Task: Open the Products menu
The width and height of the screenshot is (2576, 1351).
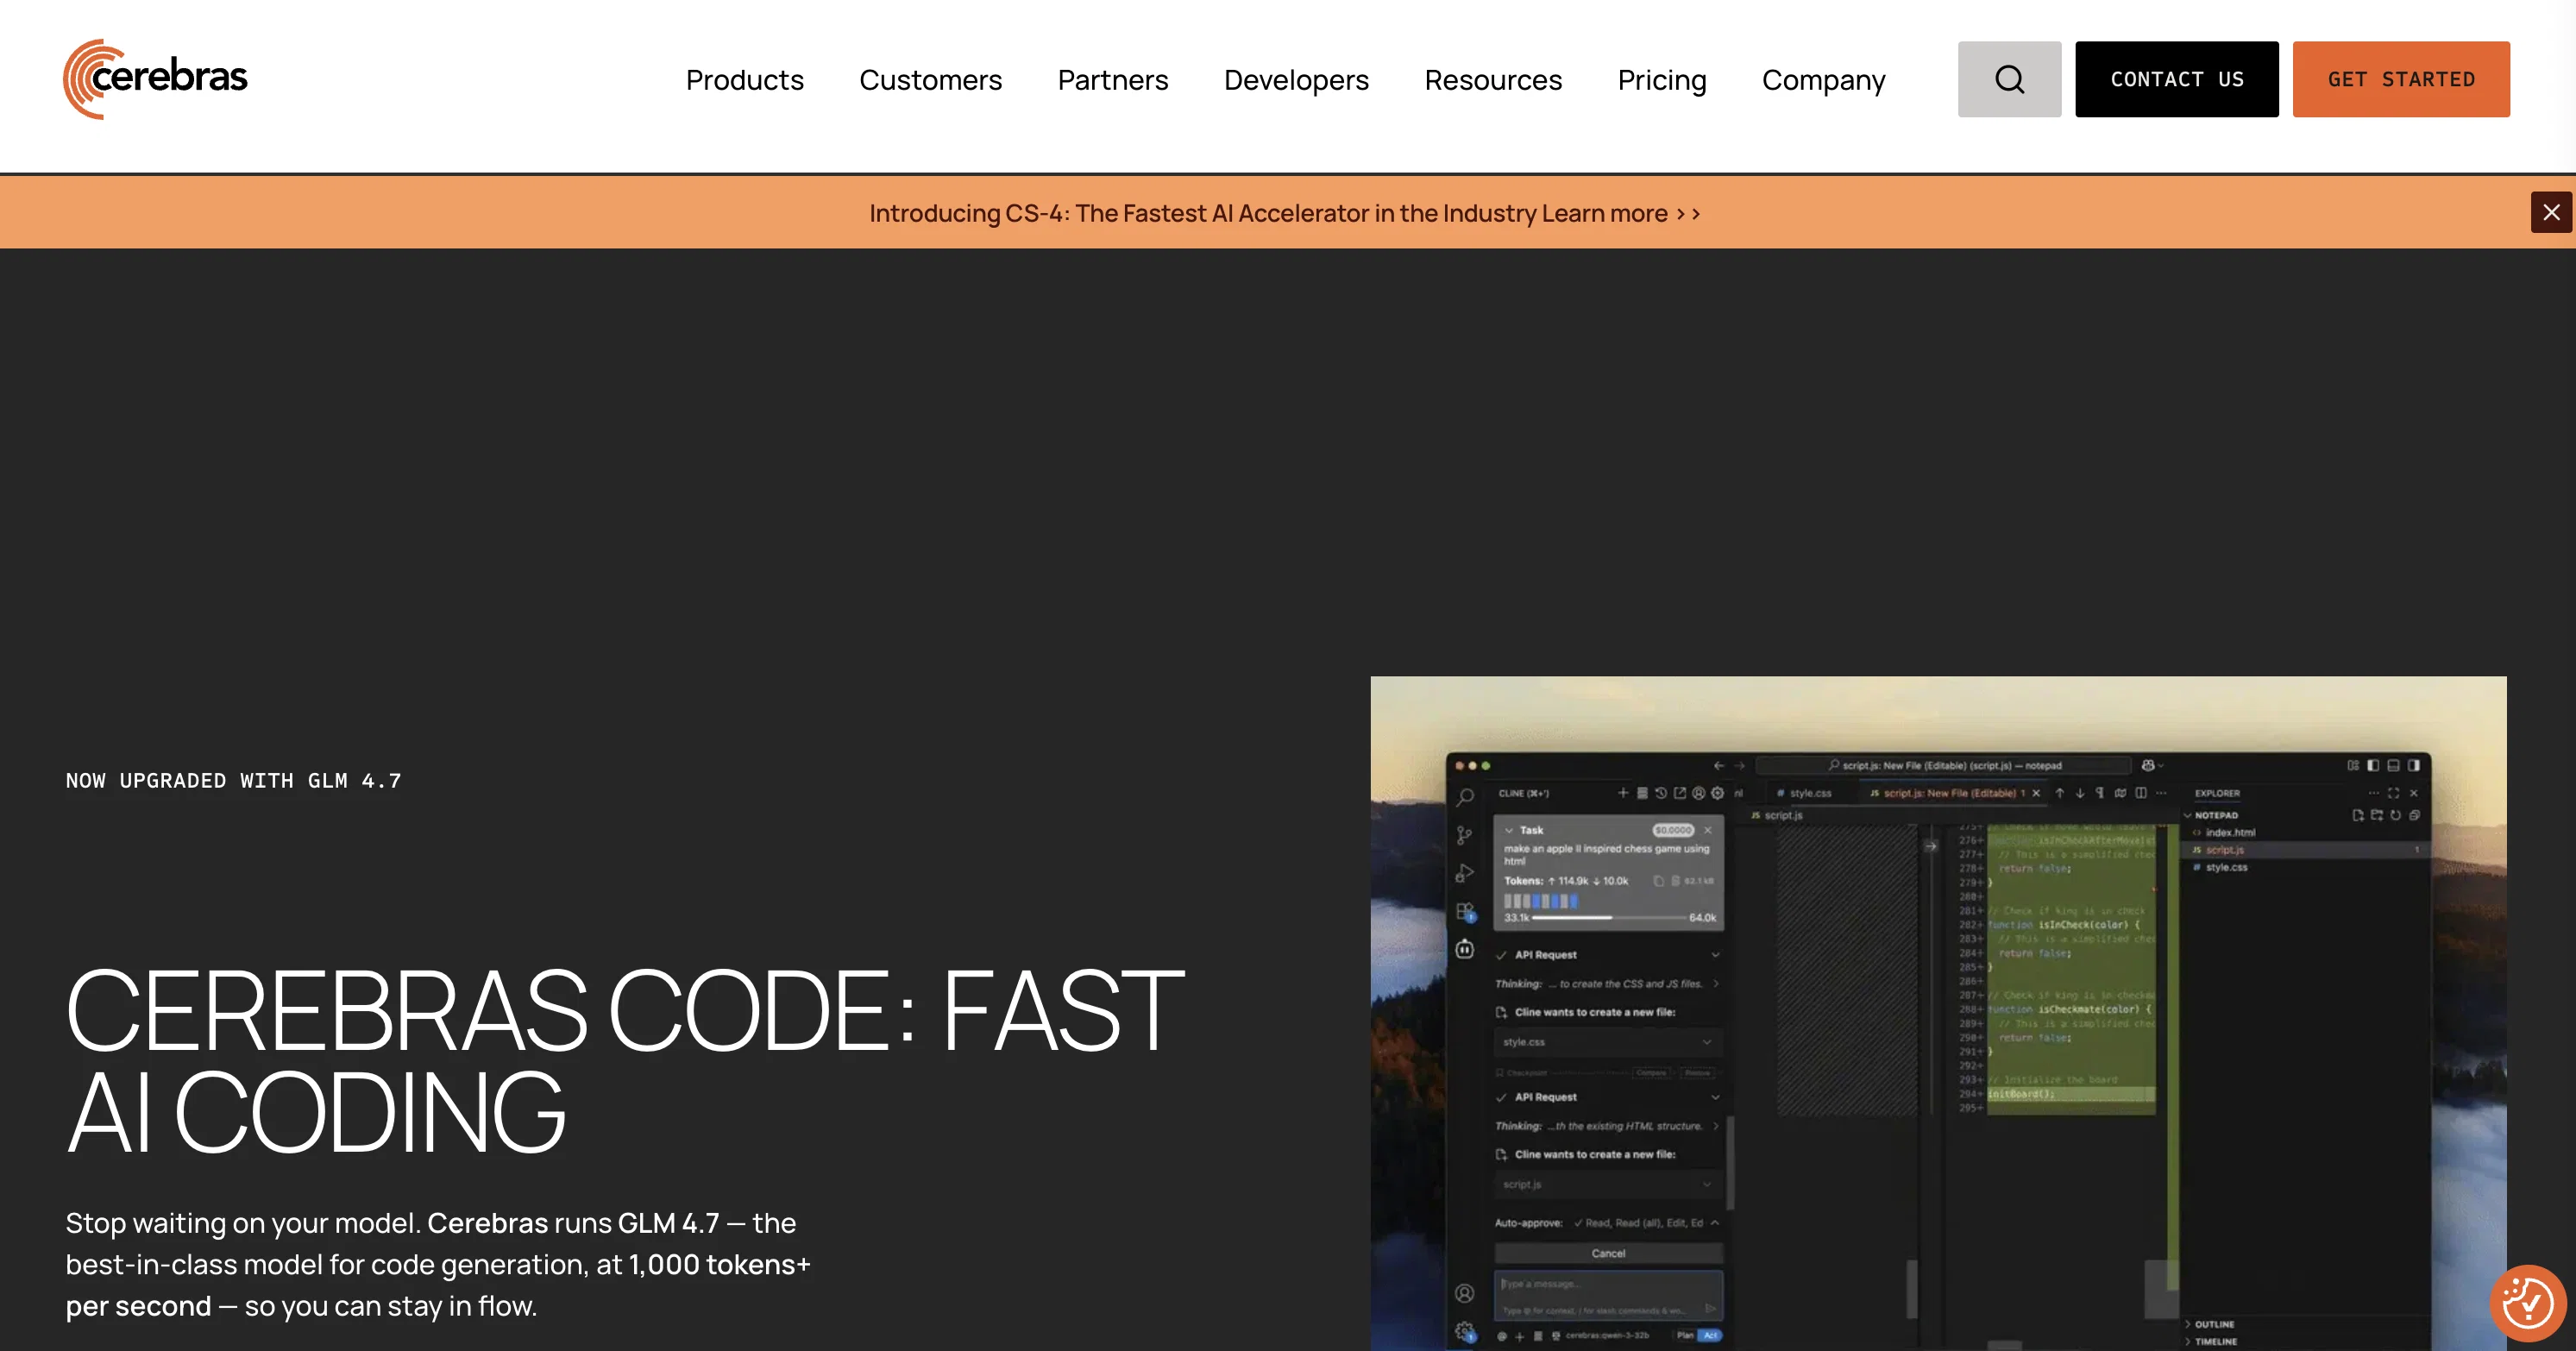Action: 744,80
